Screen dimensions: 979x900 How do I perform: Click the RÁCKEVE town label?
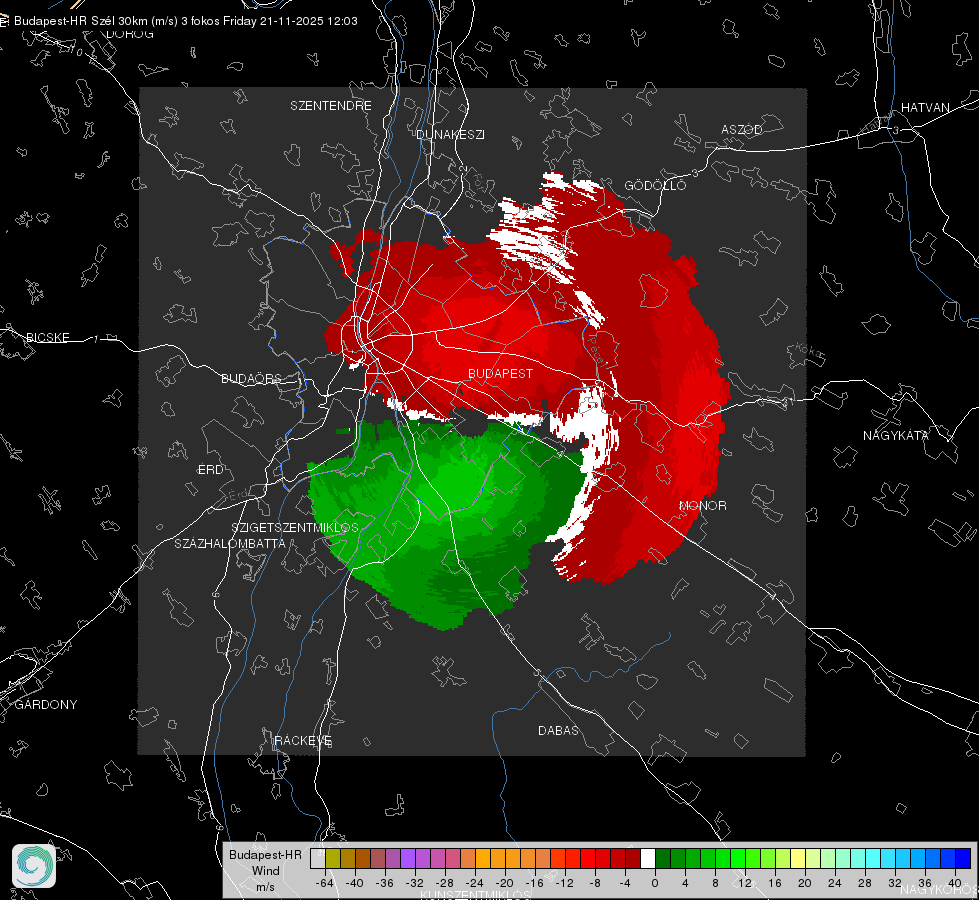(x=303, y=740)
